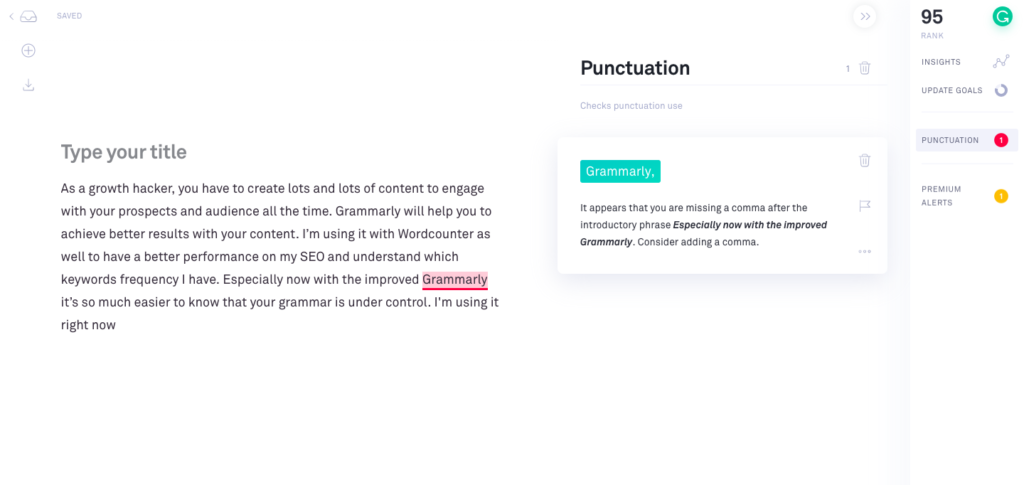Select the Punctuation category in sidebar

click(x=967, y=140)
